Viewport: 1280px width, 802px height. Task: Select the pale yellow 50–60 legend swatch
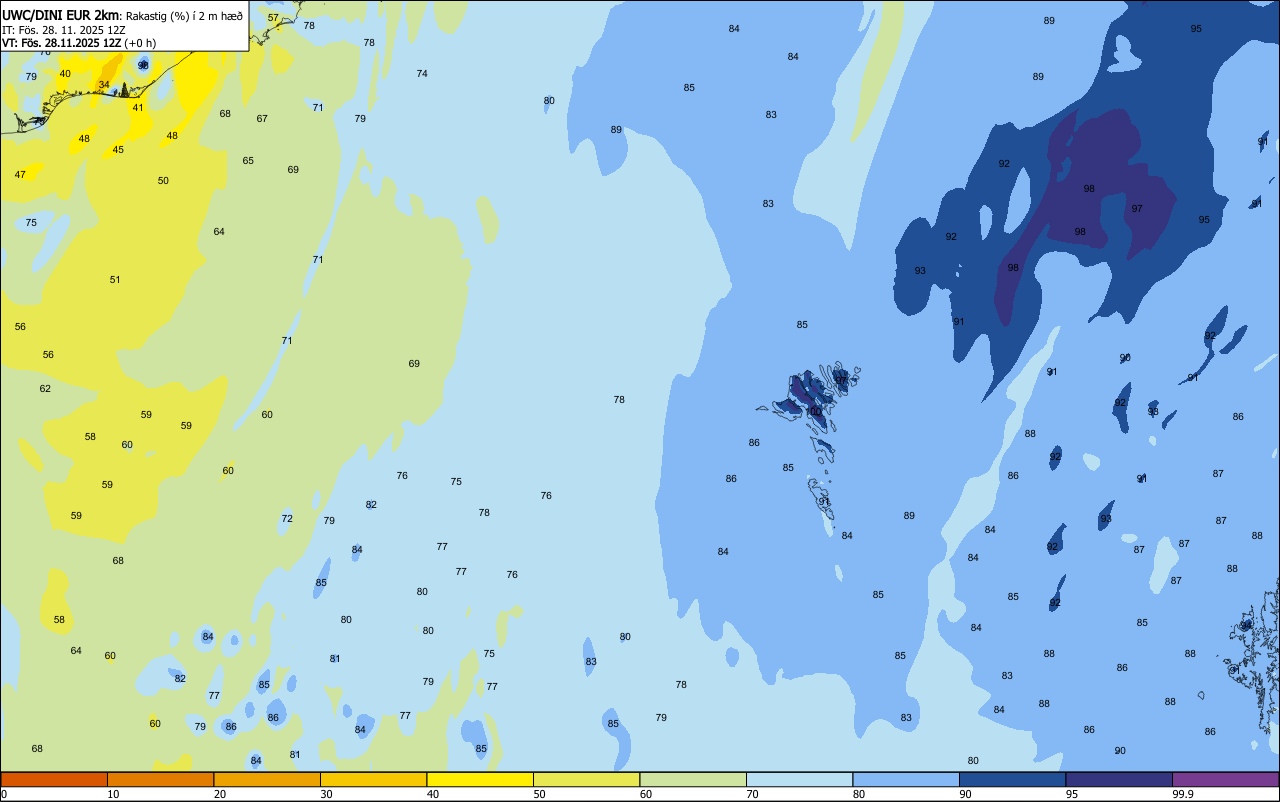[586, 779]
